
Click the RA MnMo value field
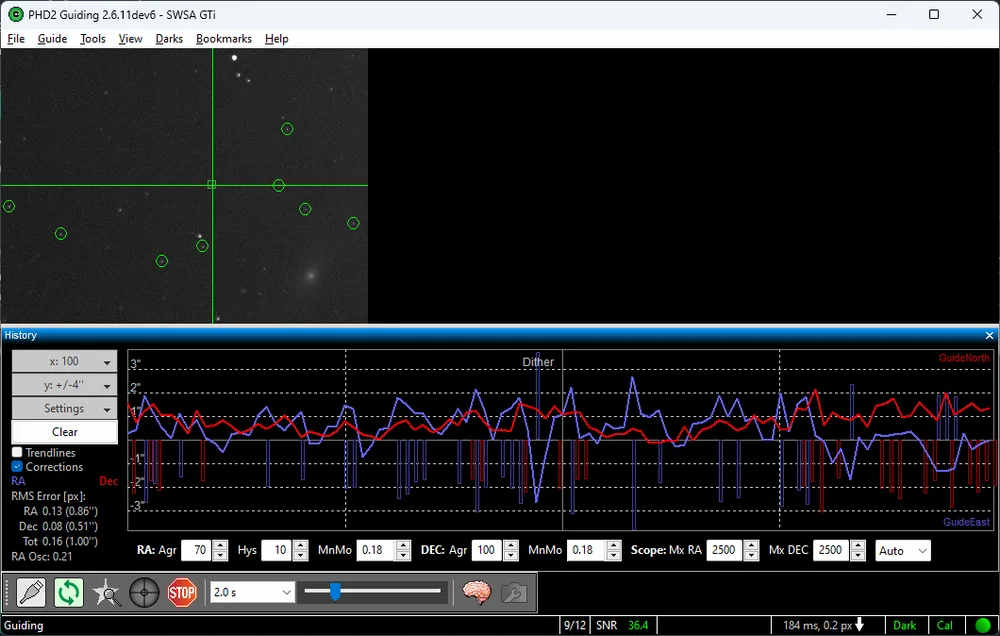point(376,550)
